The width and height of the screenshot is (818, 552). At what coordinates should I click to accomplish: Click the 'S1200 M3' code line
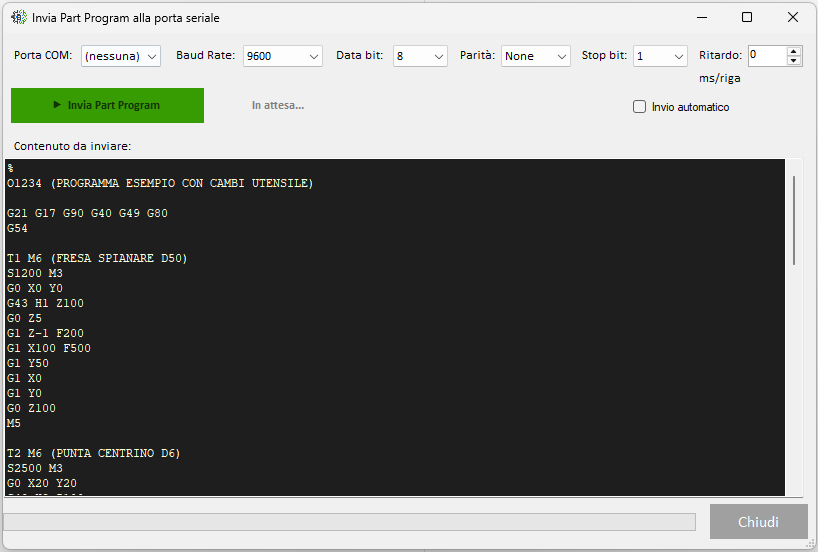click(x=34, y=273)
